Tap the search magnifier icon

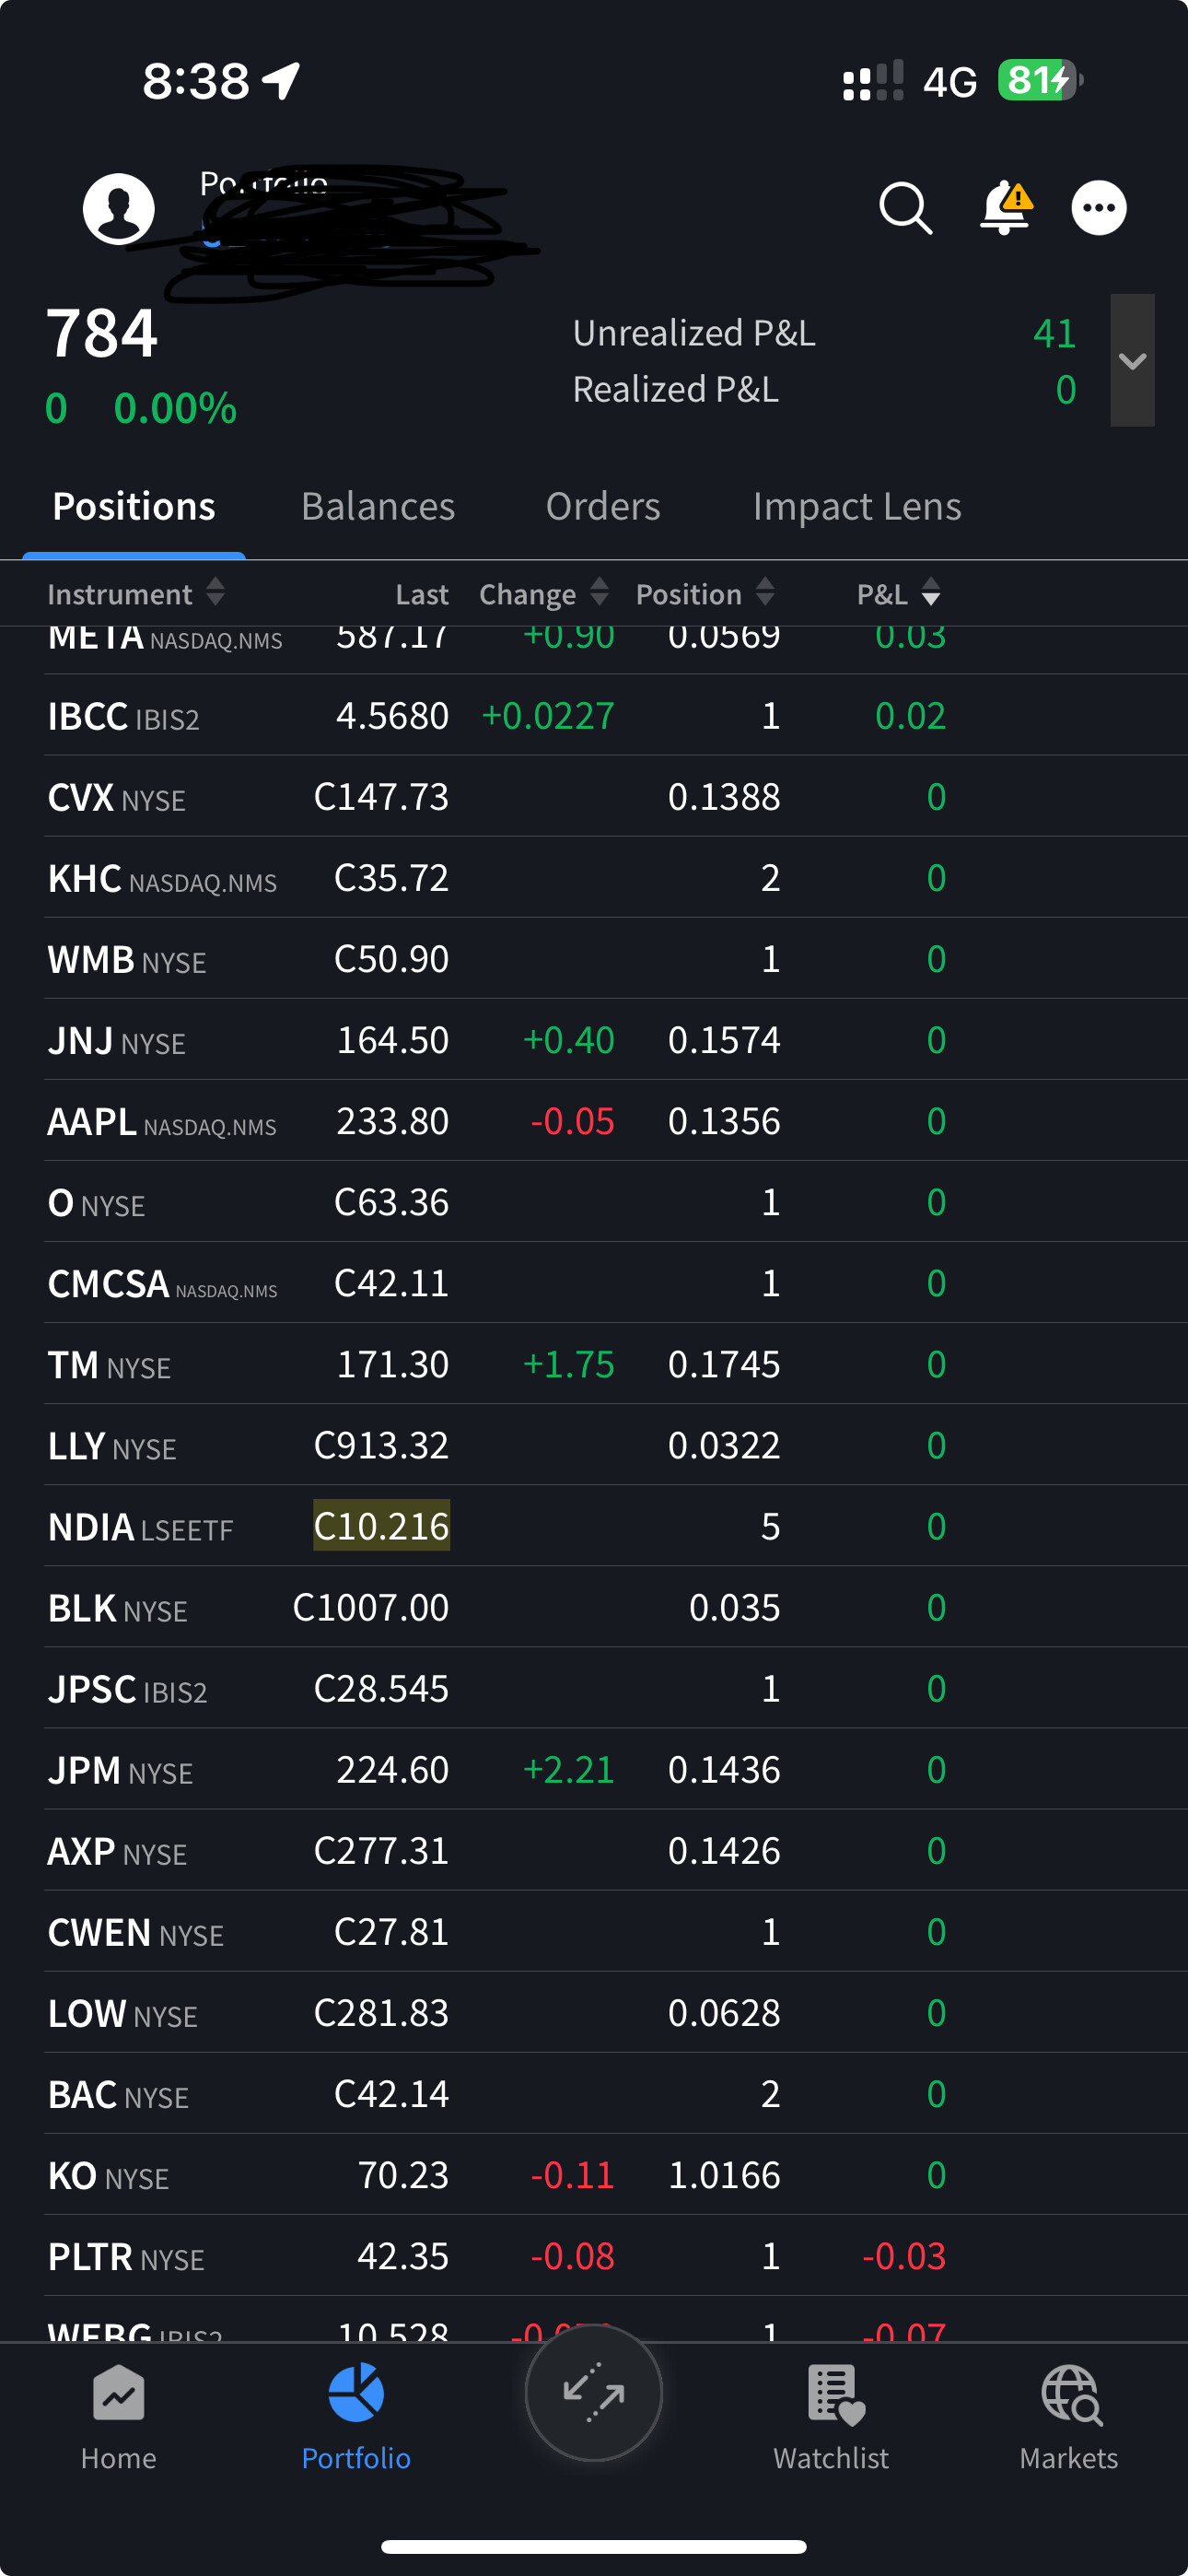coord(906,208)
